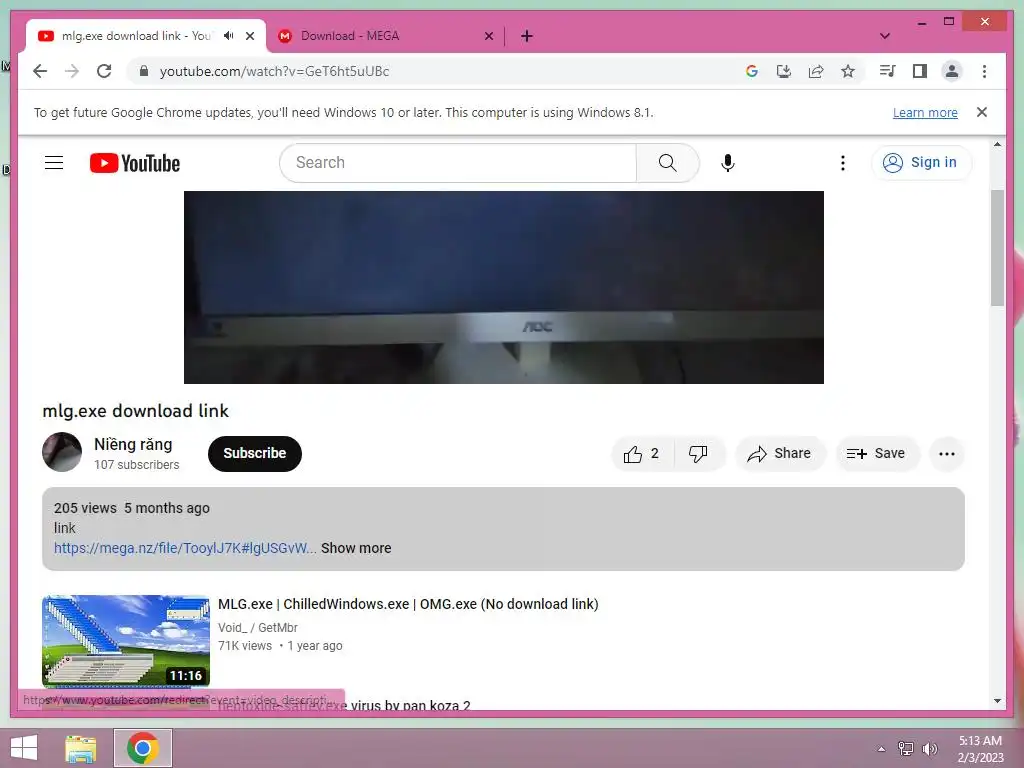Open Niềng răng channel name
1024x768 pixels.
coord(133,445)
